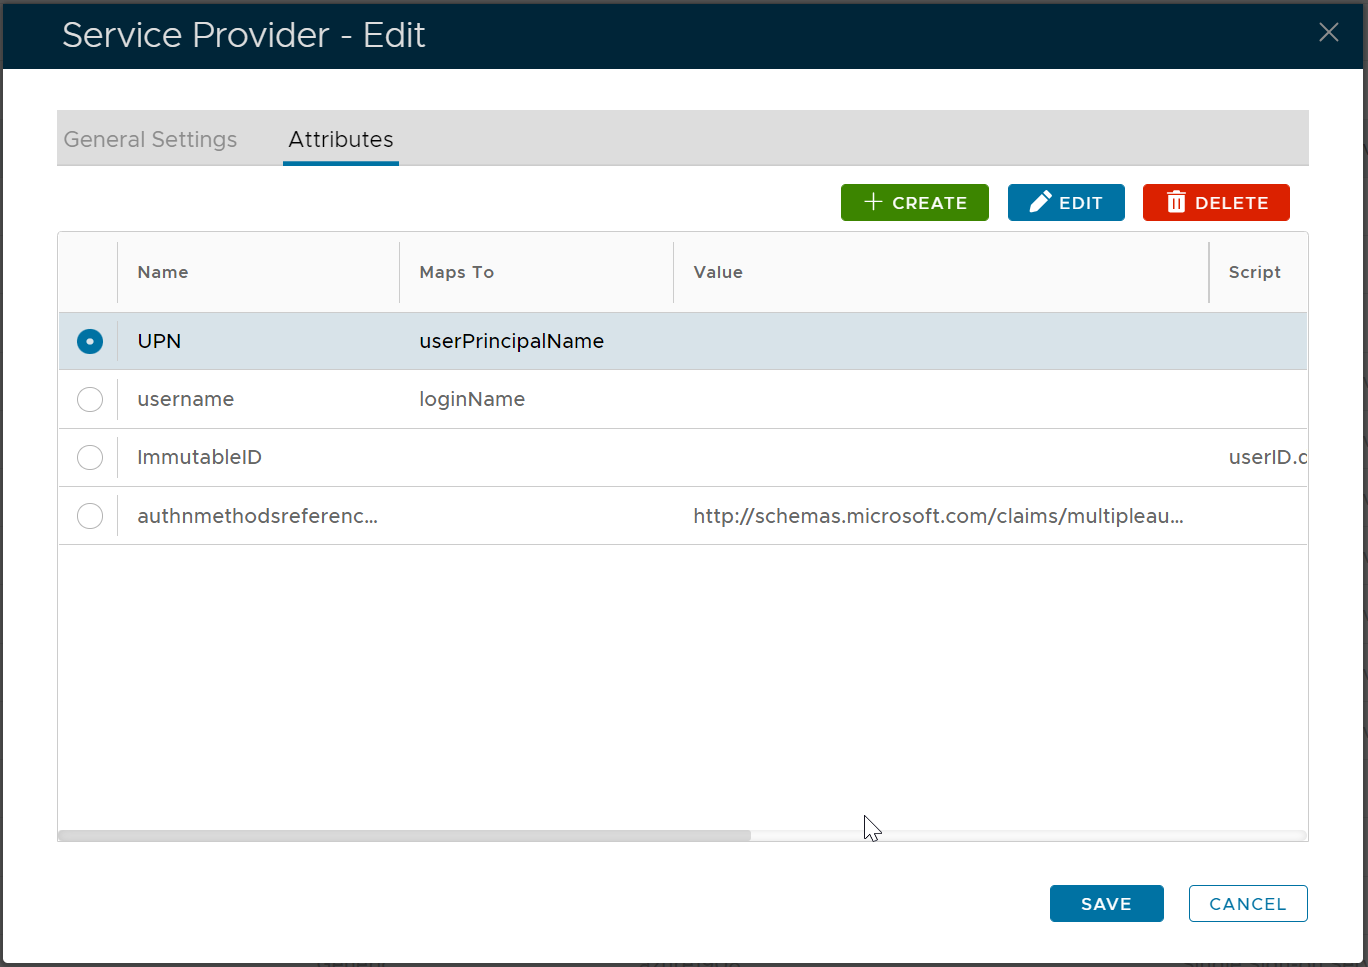This screenshot has height=967, width=1368.
Task: Save the service provider changes
Action: click(x=1106, y=903)
